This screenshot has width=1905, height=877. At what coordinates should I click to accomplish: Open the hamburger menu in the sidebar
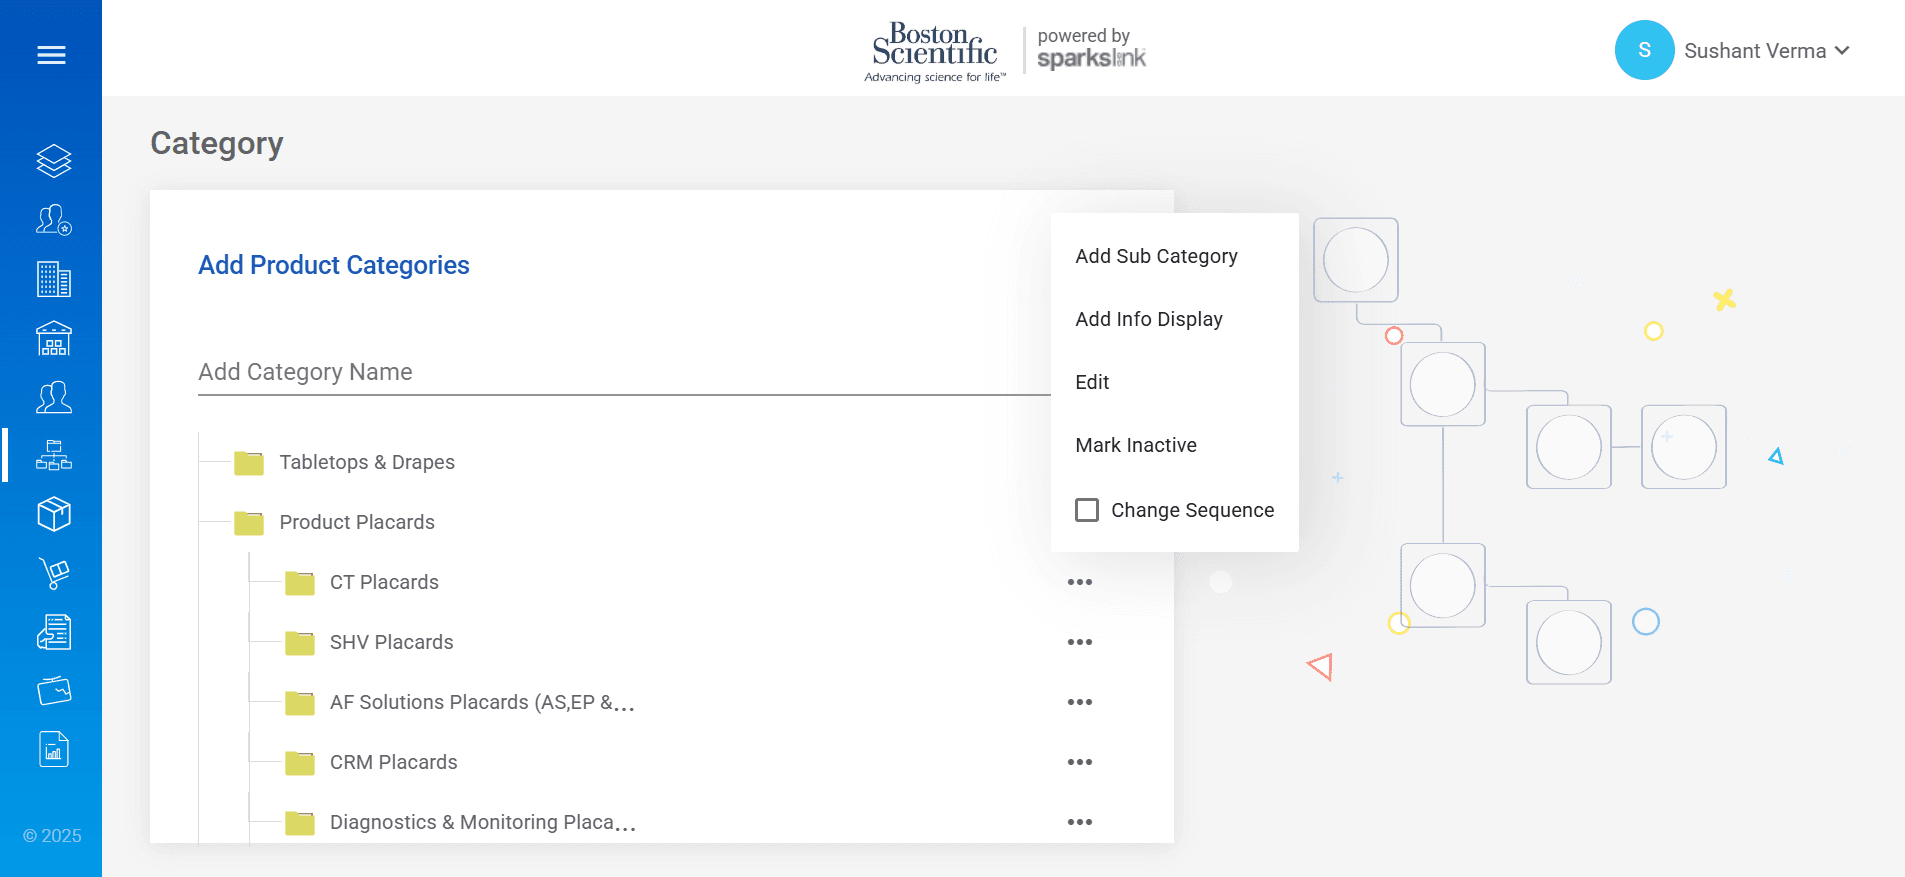(51, 55)
